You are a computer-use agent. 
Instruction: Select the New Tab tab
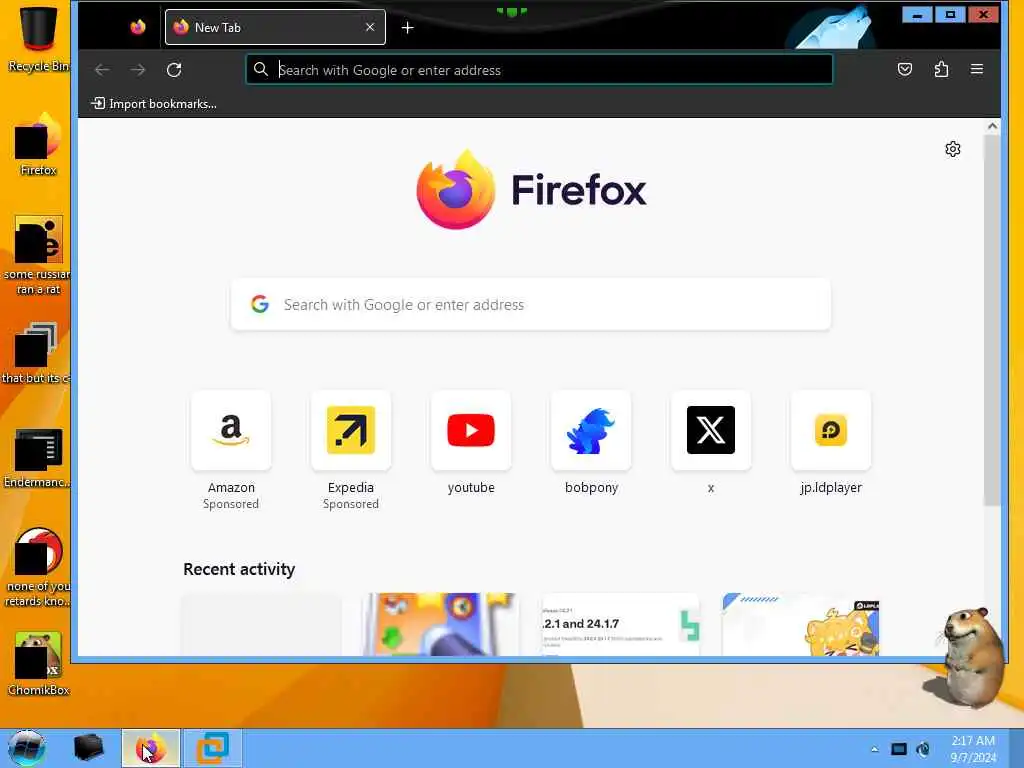click(275, 27)
